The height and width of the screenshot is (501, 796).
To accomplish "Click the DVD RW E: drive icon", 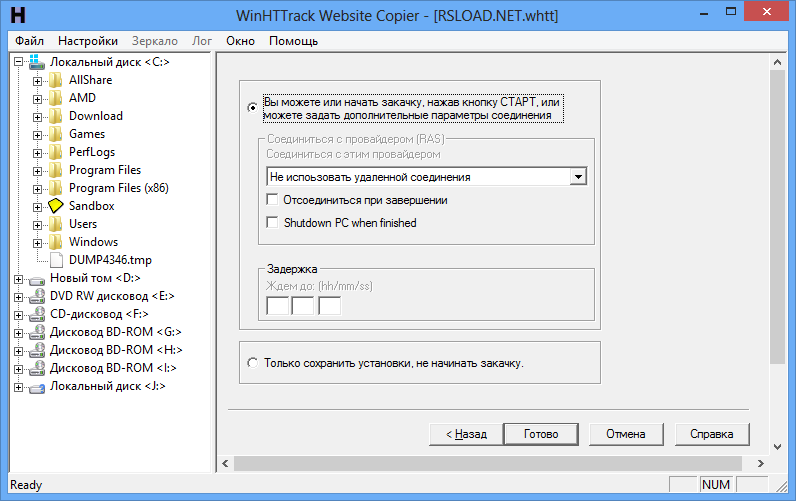I will 37,296.
